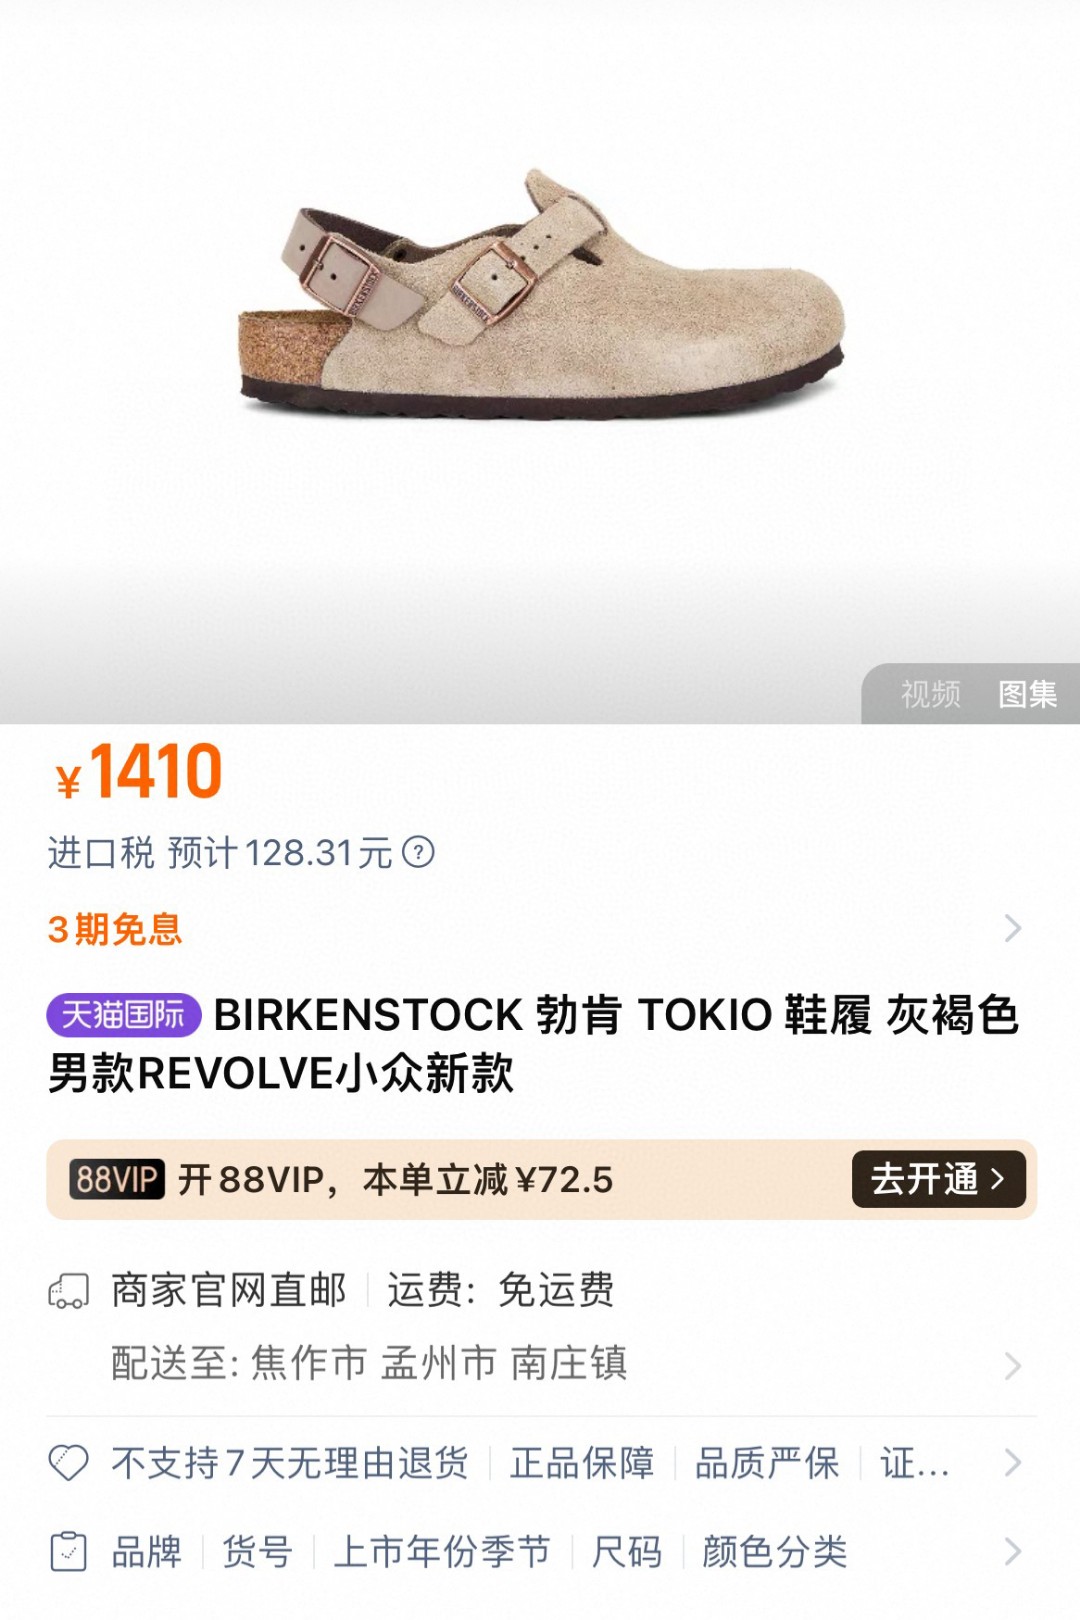Tap the 天猫国际 purple badge
Screen dimensions: 1080x1620
point(124,1015)
